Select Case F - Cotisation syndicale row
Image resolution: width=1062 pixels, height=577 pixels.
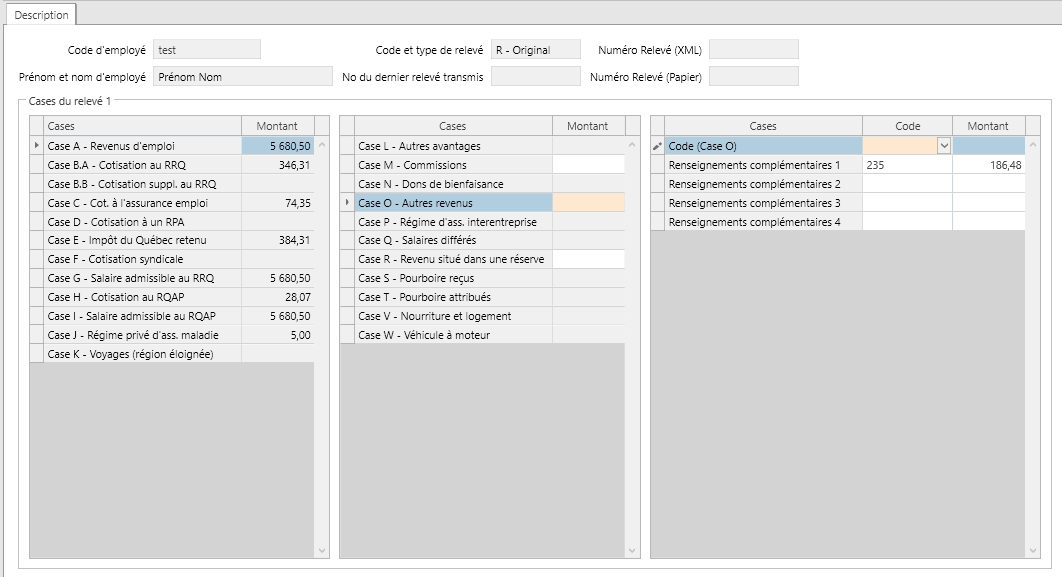point(172,259)
